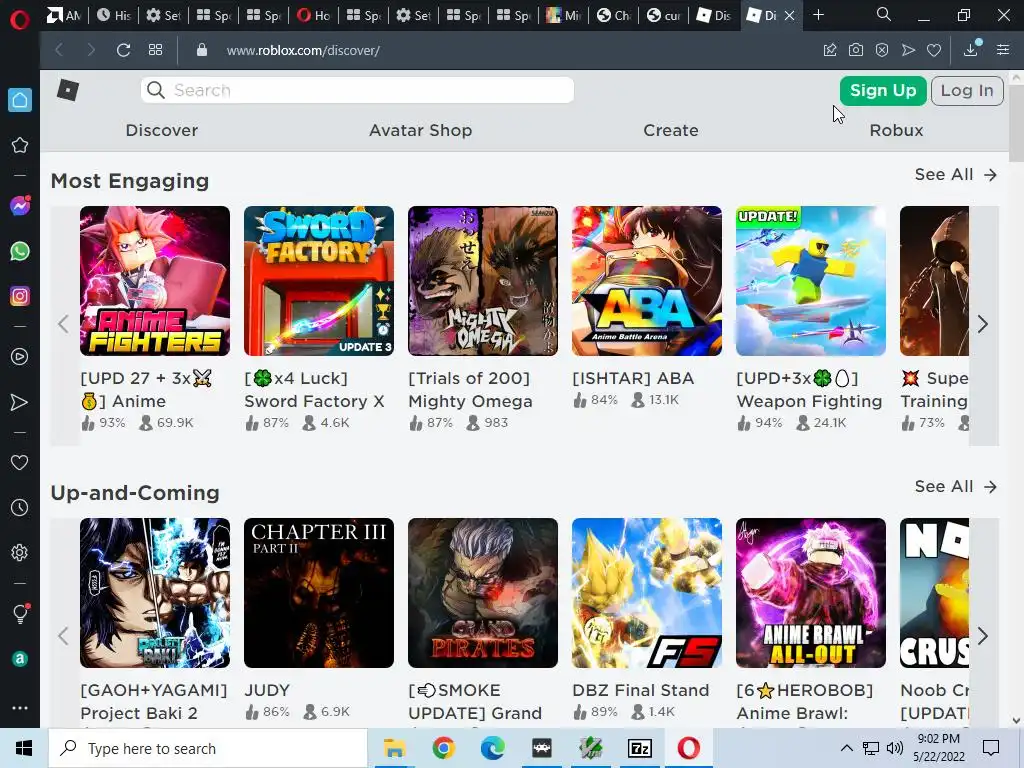Click the '[ISHTAR] ABA' title text
Image resolution: width=1024 pixels, height=768 pixels.
633,378
